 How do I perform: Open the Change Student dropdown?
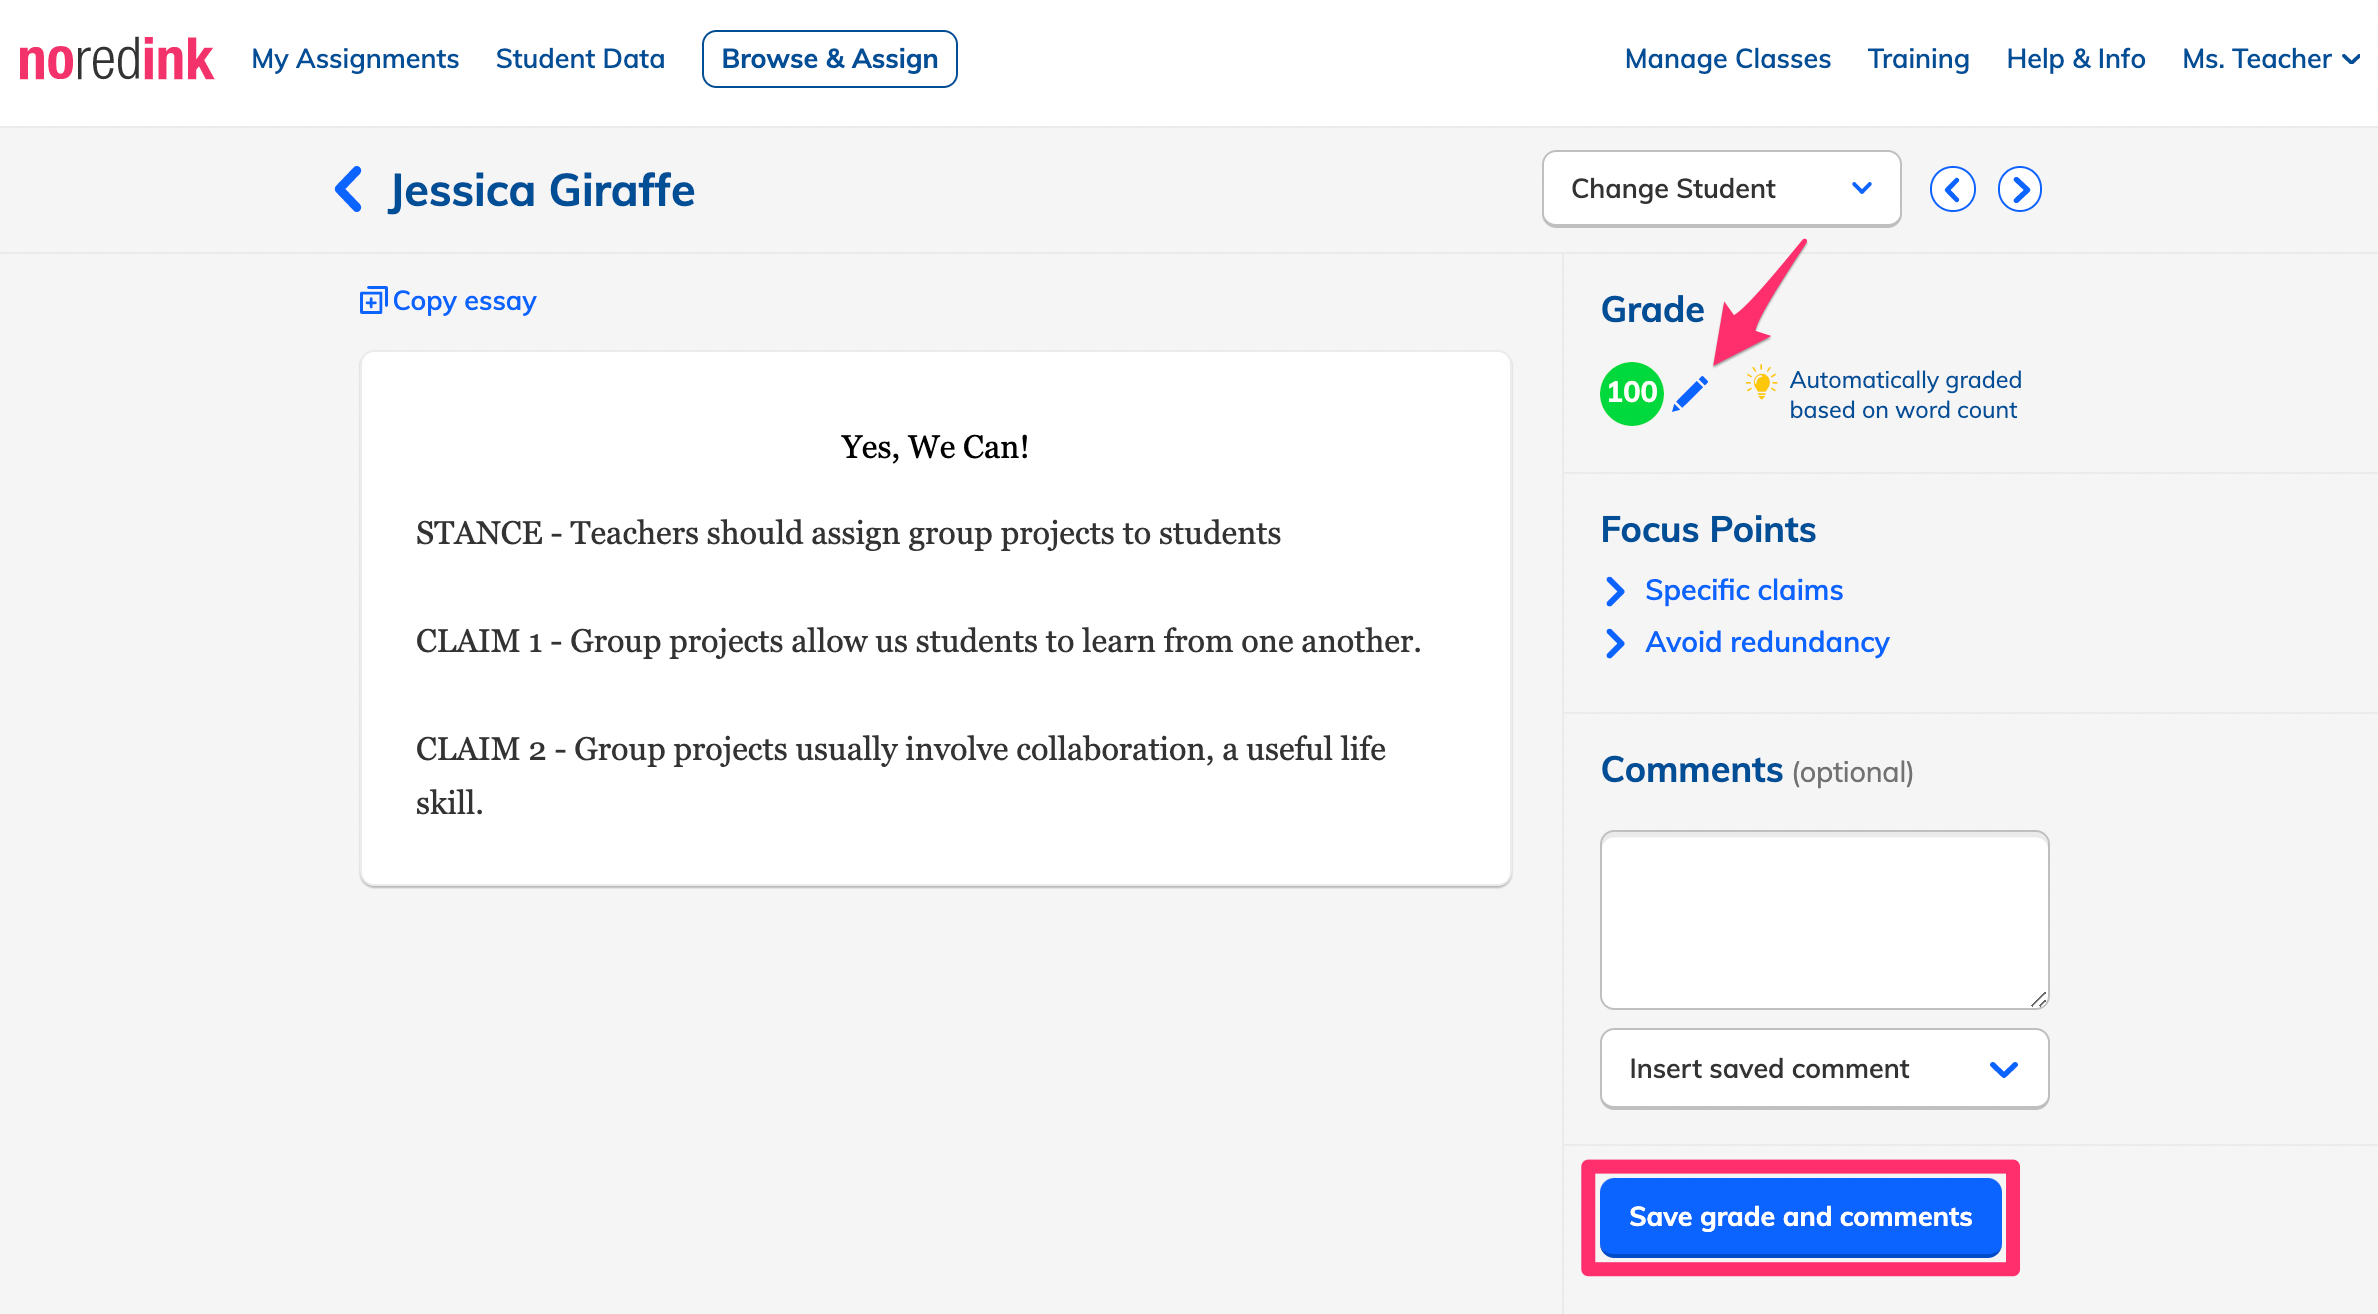[x=1721, y=188]
